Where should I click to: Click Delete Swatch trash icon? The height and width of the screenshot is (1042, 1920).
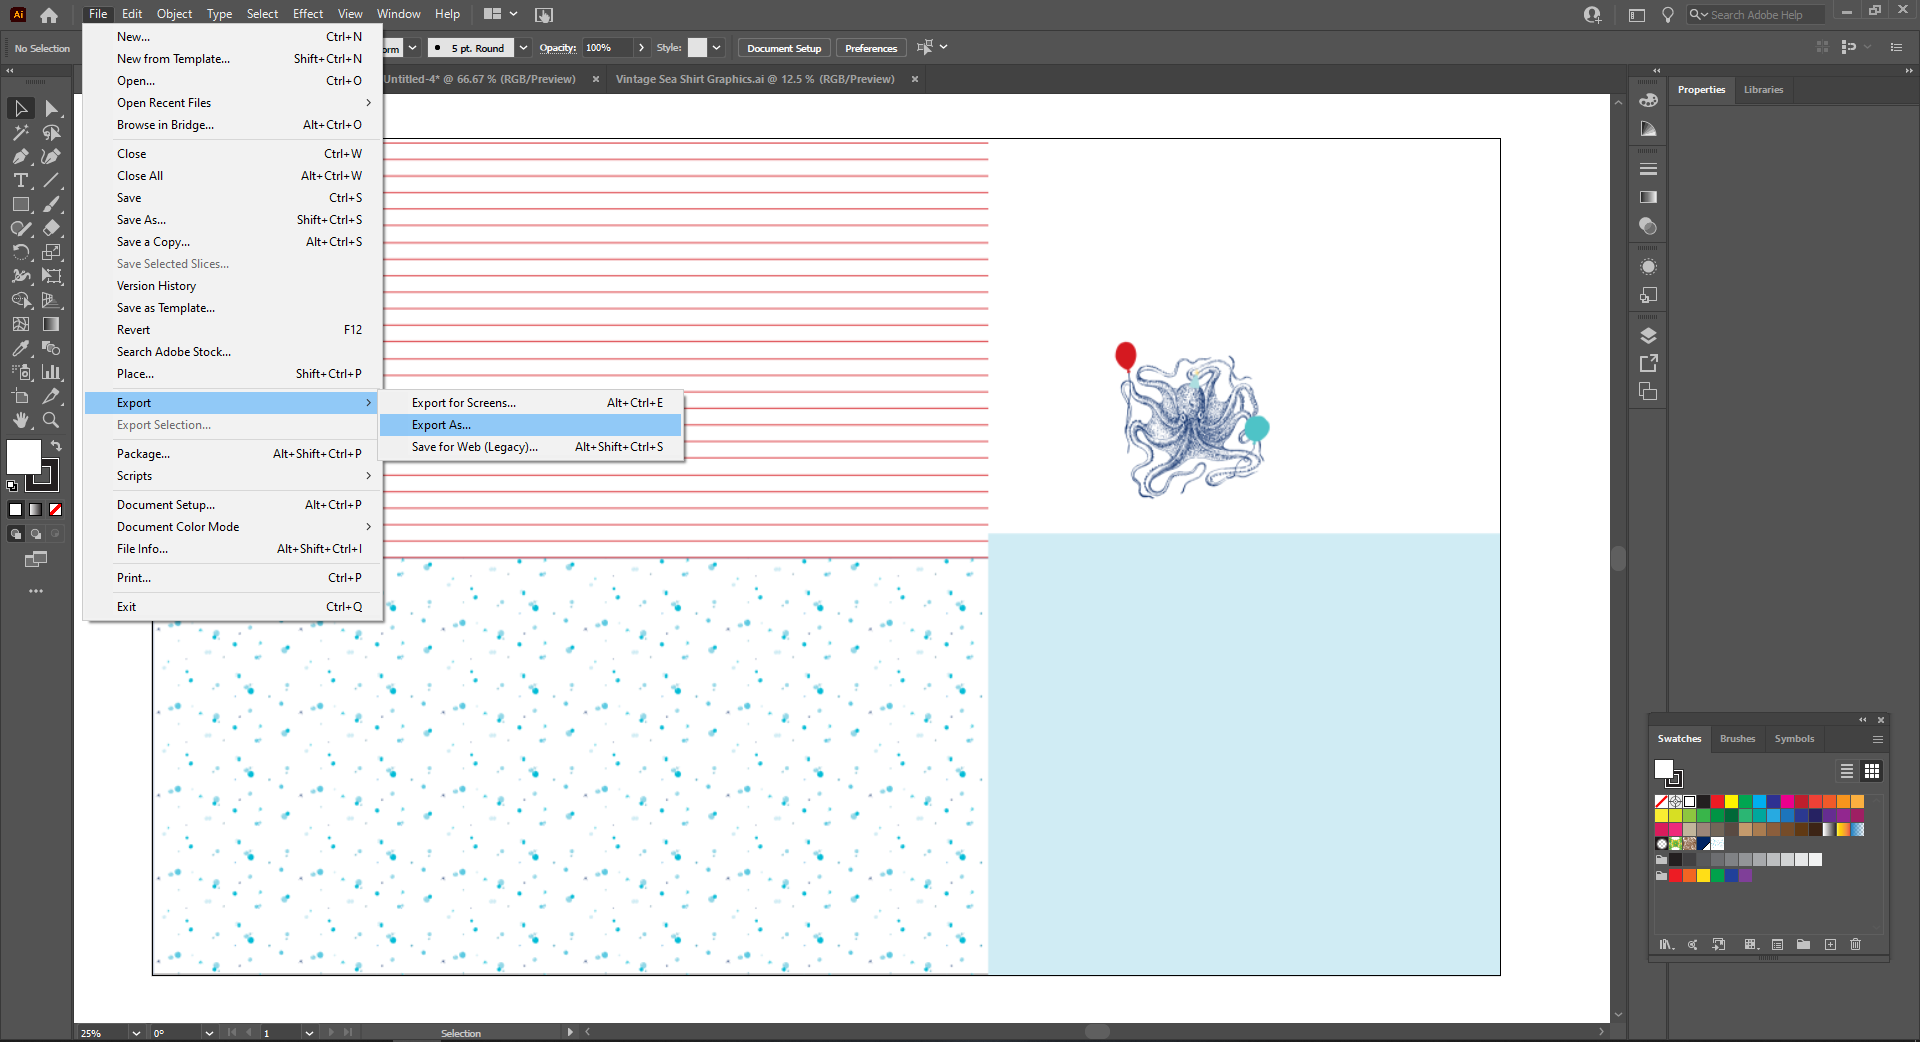[x=1855, y=944]
